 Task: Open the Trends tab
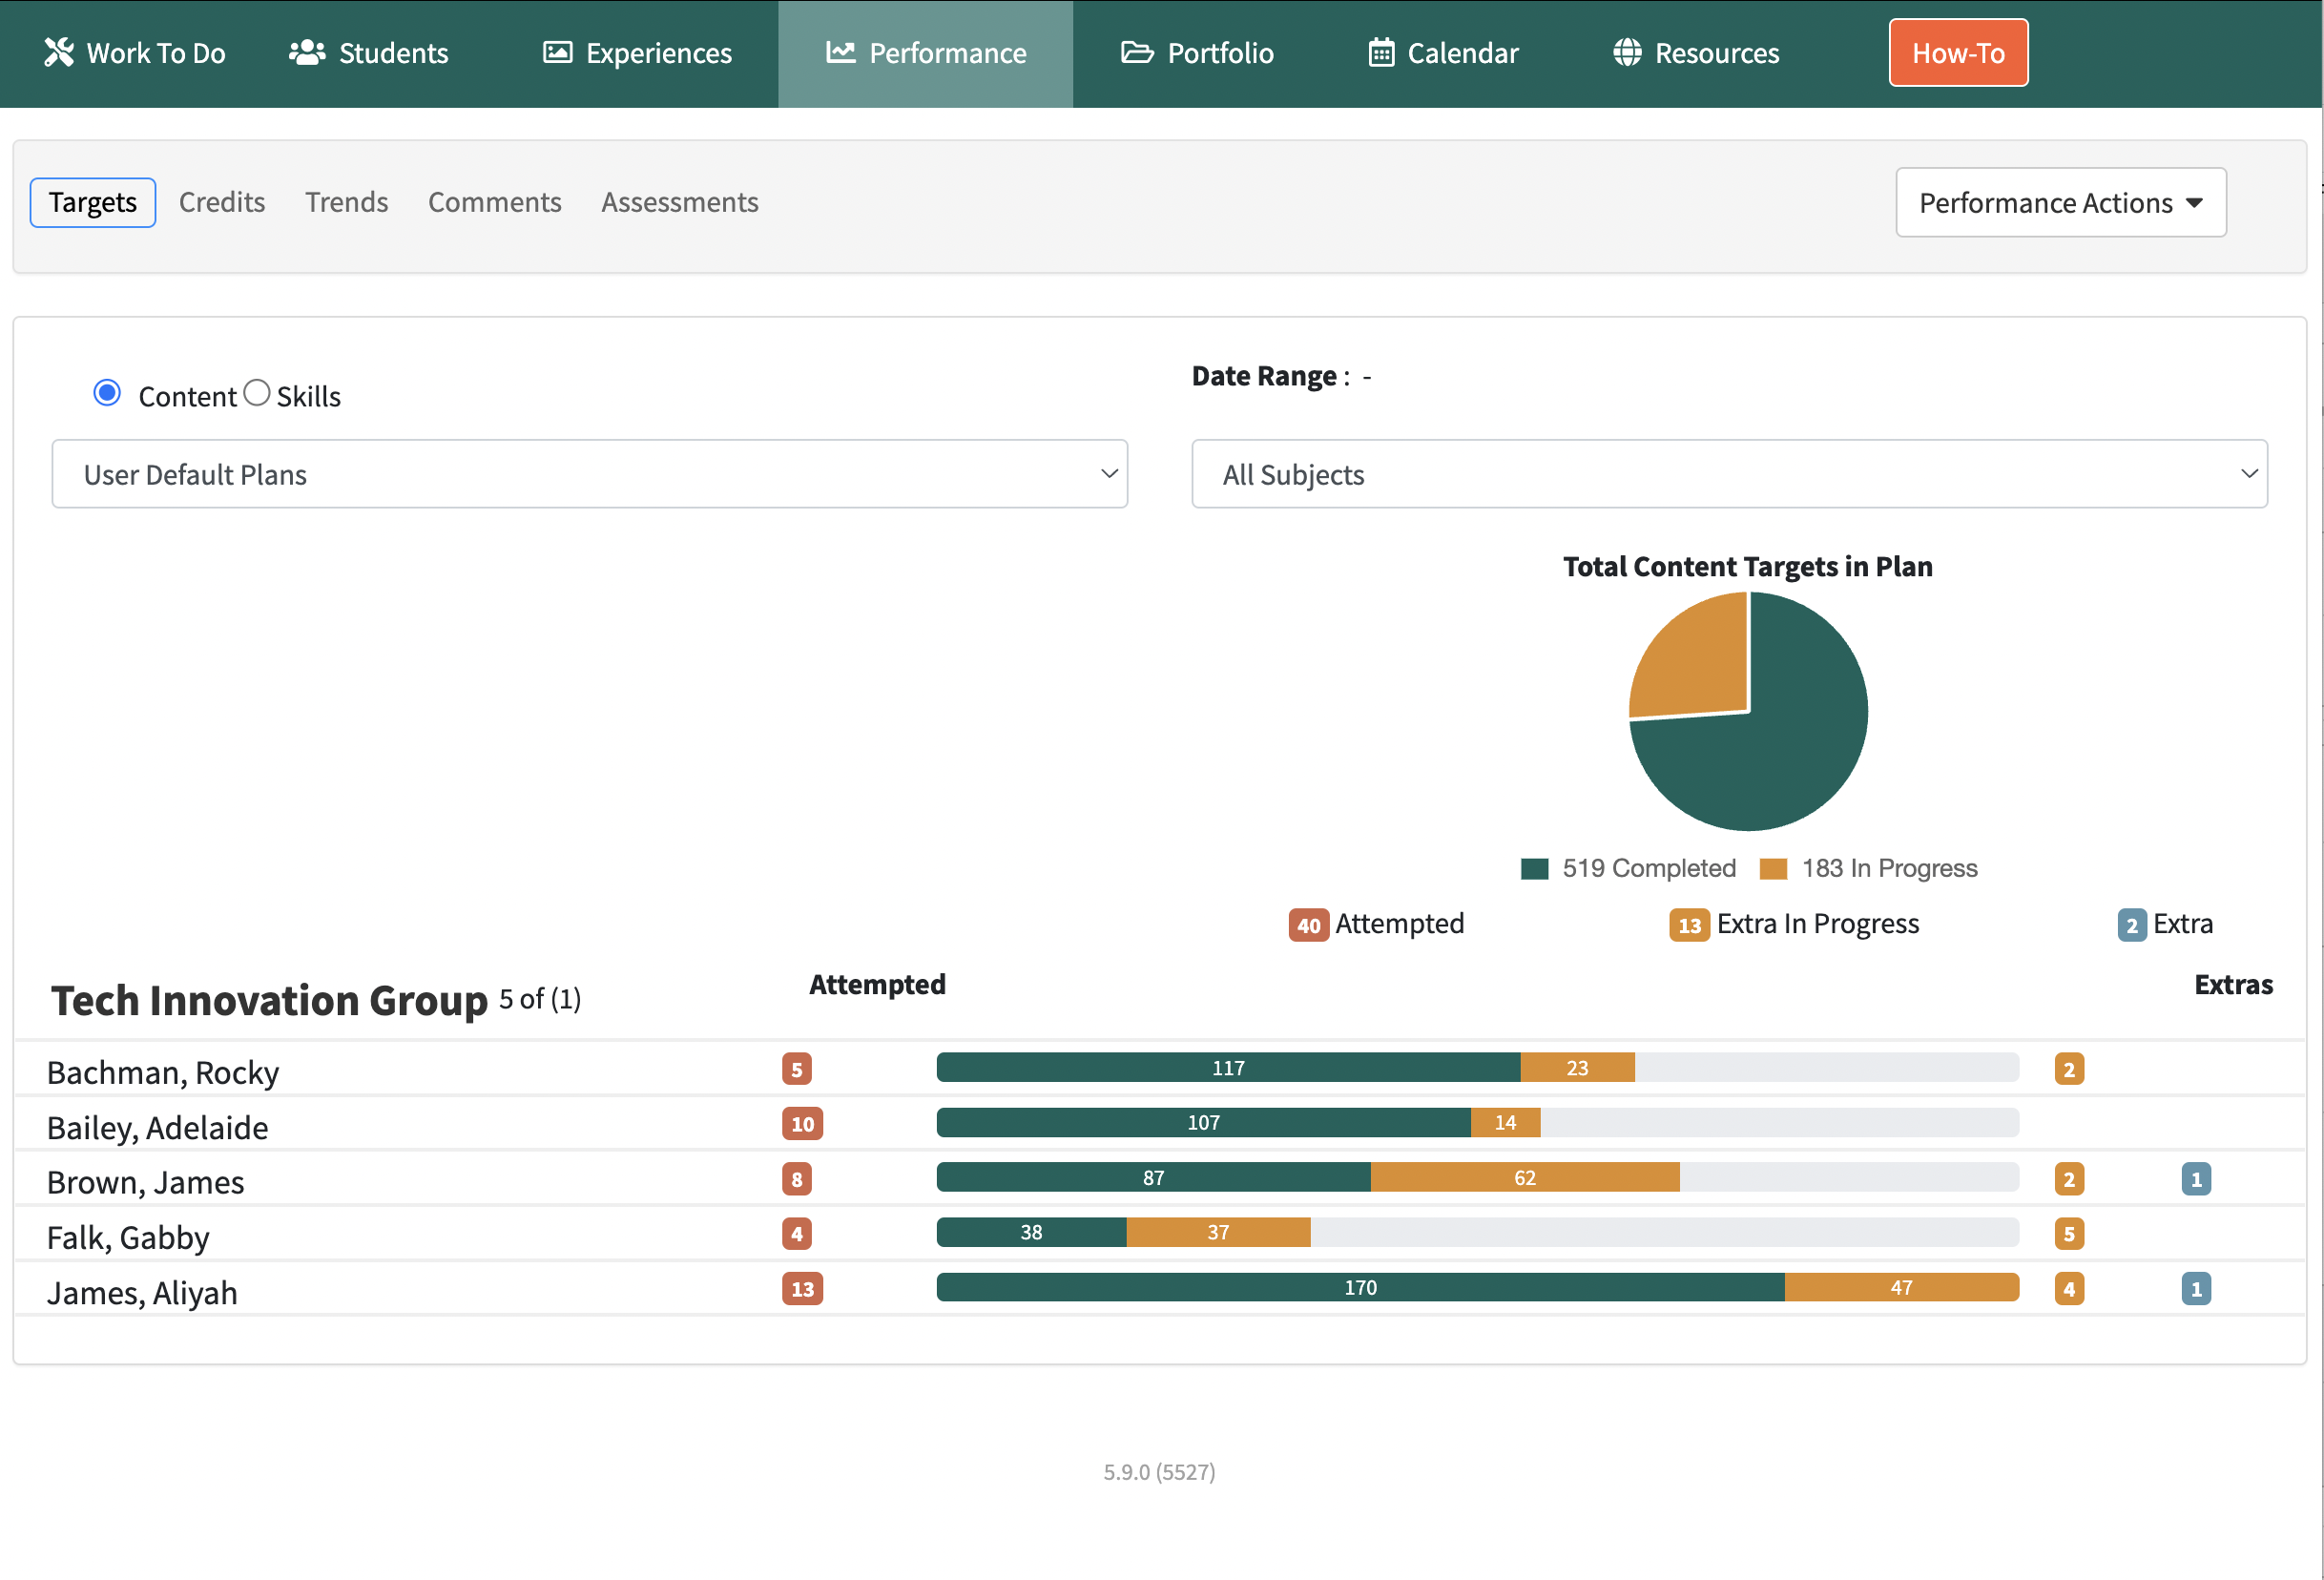click(x=346, y=203)
